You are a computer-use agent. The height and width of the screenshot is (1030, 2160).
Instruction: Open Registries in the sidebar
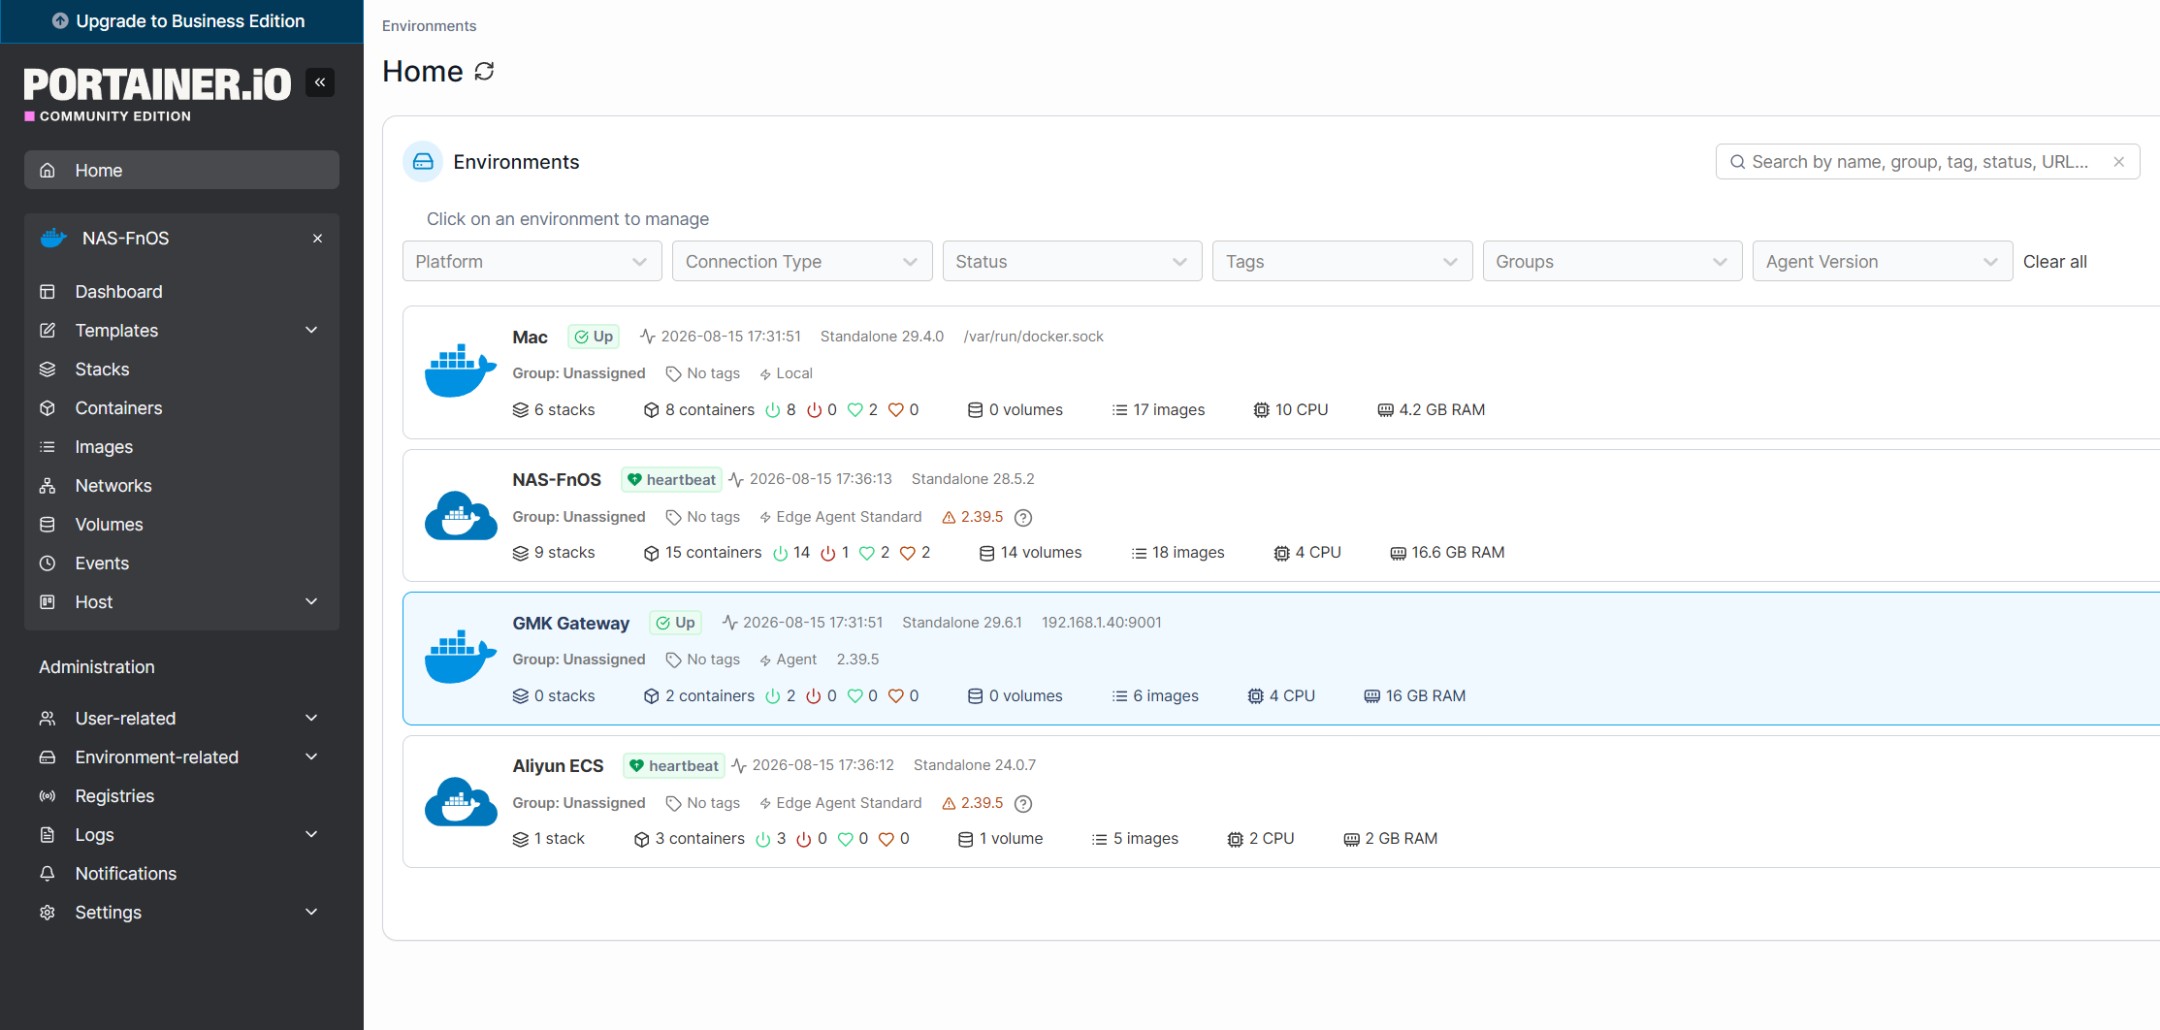coord(181,796)
